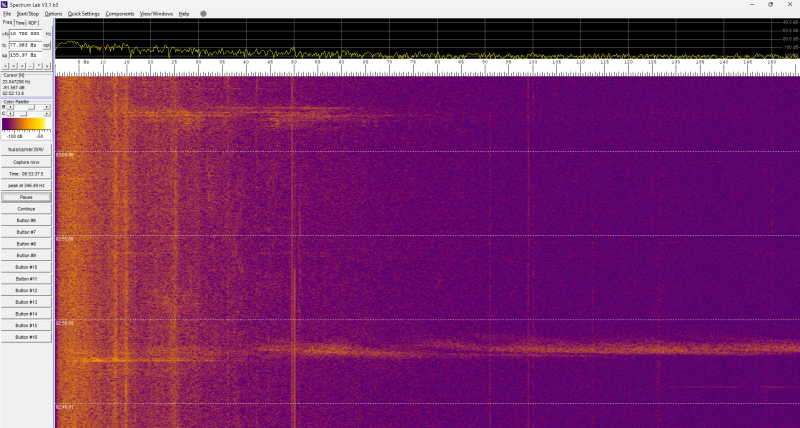The image size is (800, 428).
Task: Click left arrow of brightness B slider
Action: (x=10, y=107)
